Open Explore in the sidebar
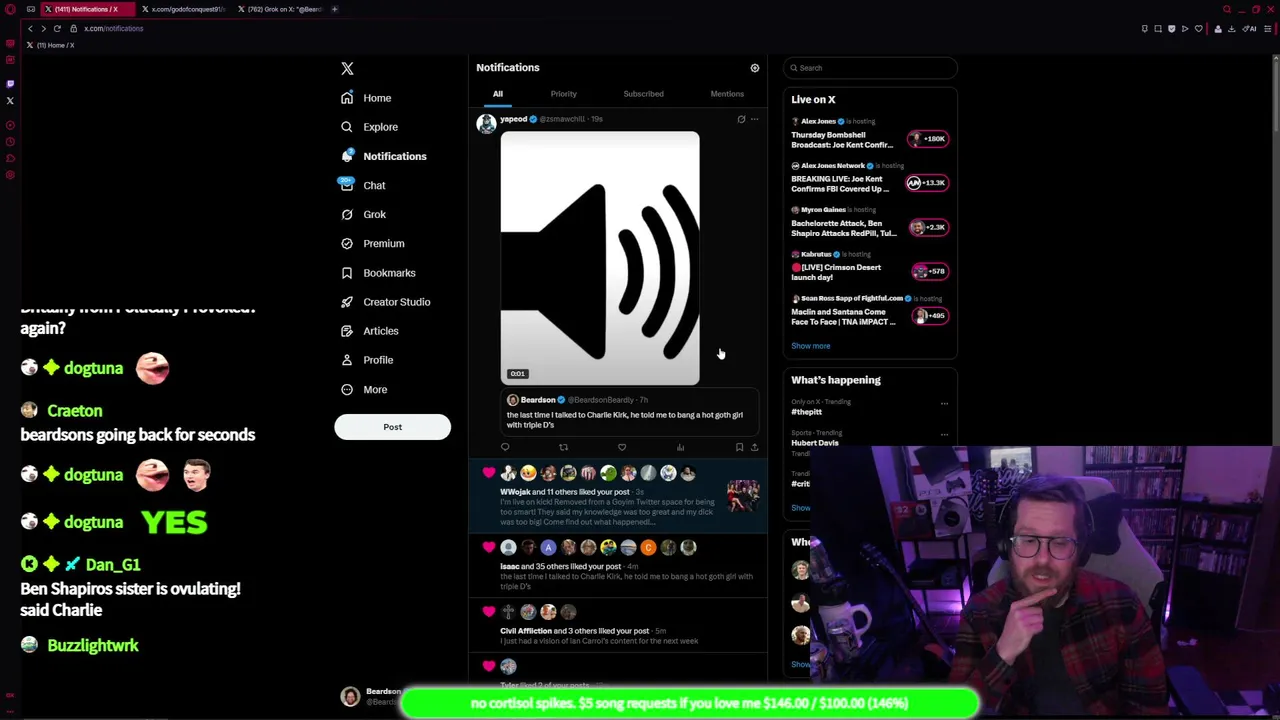The image size is (1280, 720). point(369,127)
